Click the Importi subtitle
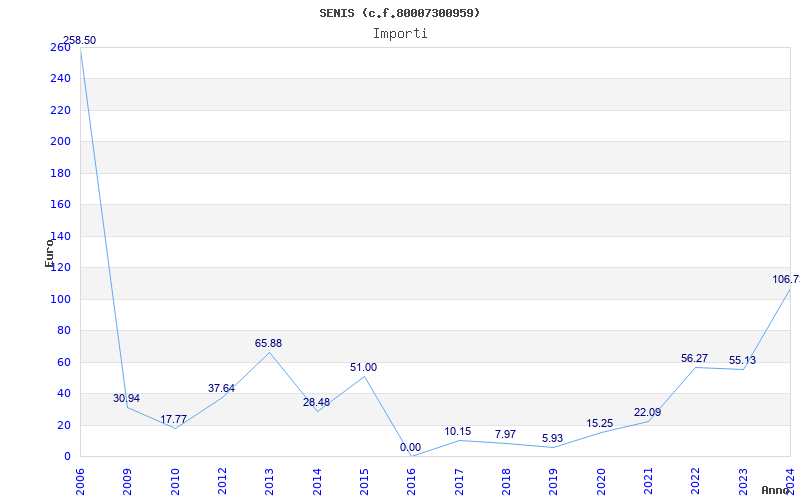The width and height of the screenshot is (800, 500). 400,34
